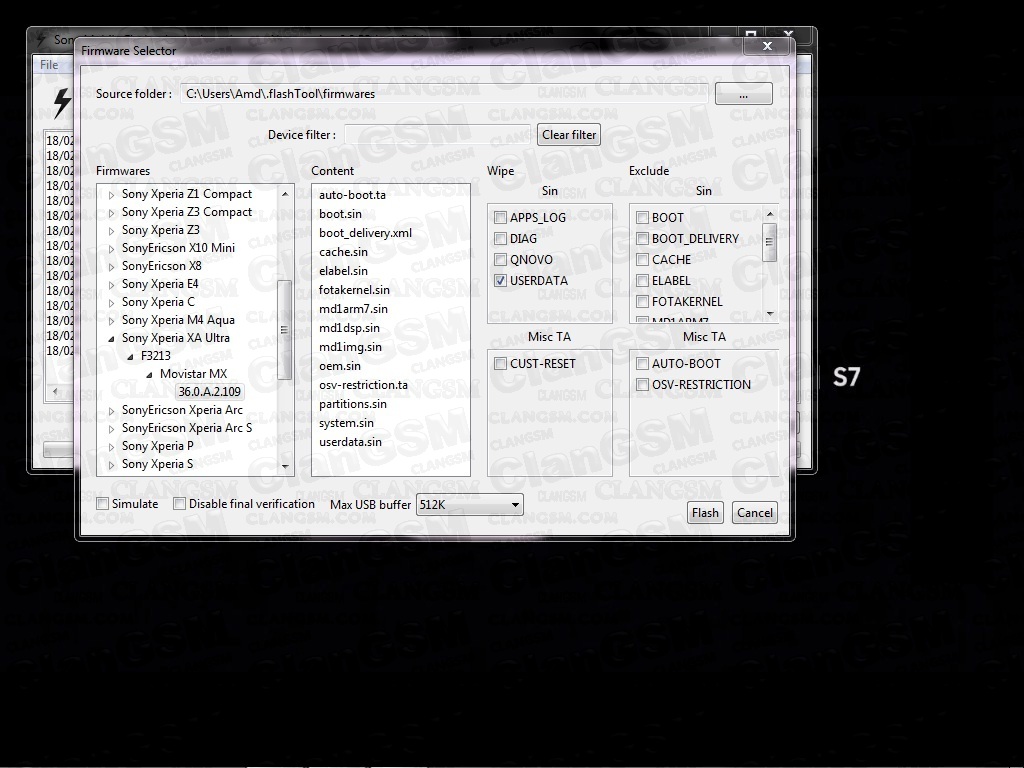Select auto-boot.ta in Content list
The height and width of the screenshot is (768, 1024).
tap(352, 195)
